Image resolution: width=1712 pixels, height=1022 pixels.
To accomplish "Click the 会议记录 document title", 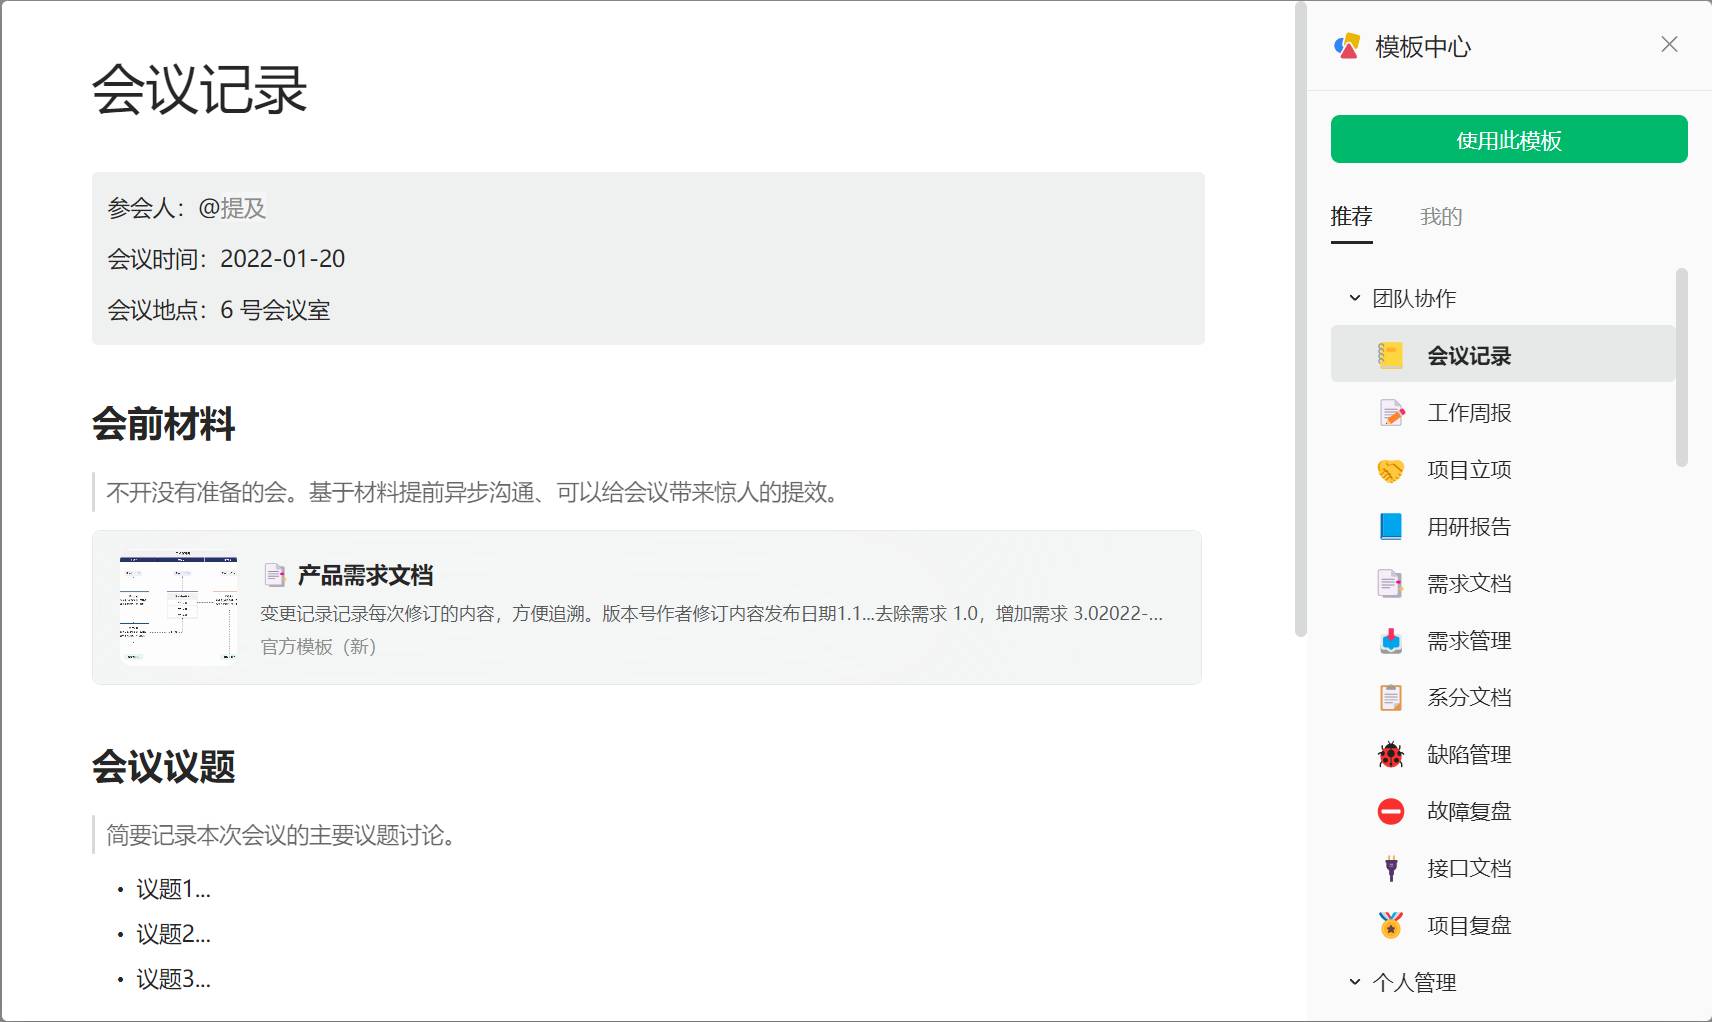I will click(199, 90).
